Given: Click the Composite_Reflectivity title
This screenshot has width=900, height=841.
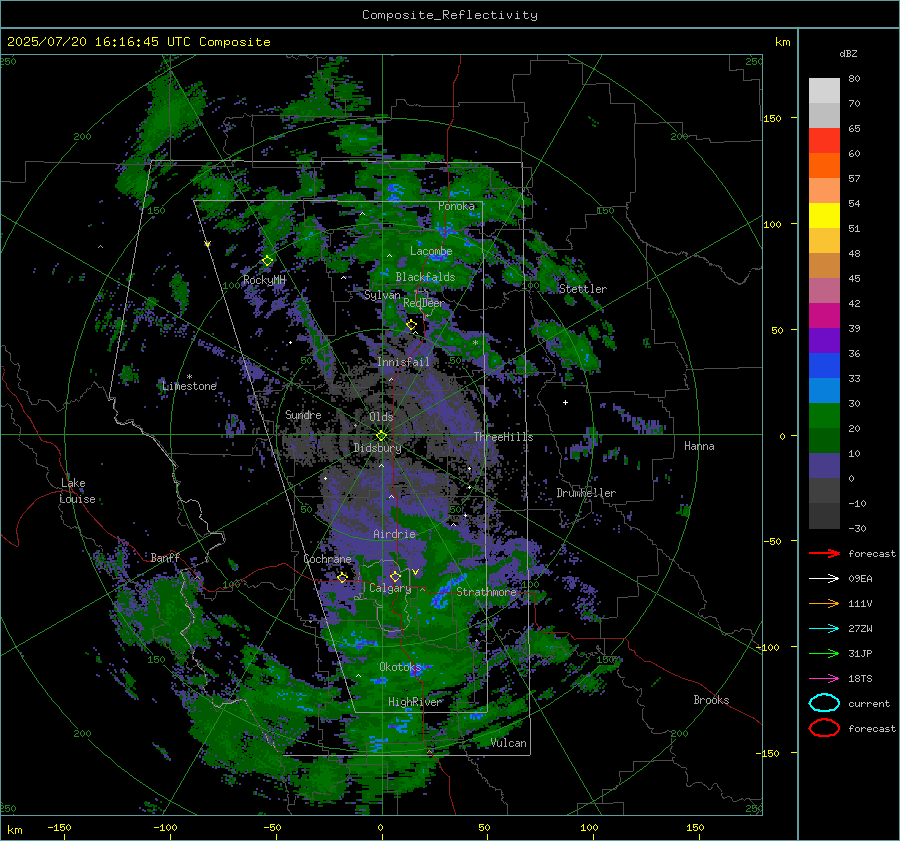Looking at the screenshot, I should click(450, 15).
